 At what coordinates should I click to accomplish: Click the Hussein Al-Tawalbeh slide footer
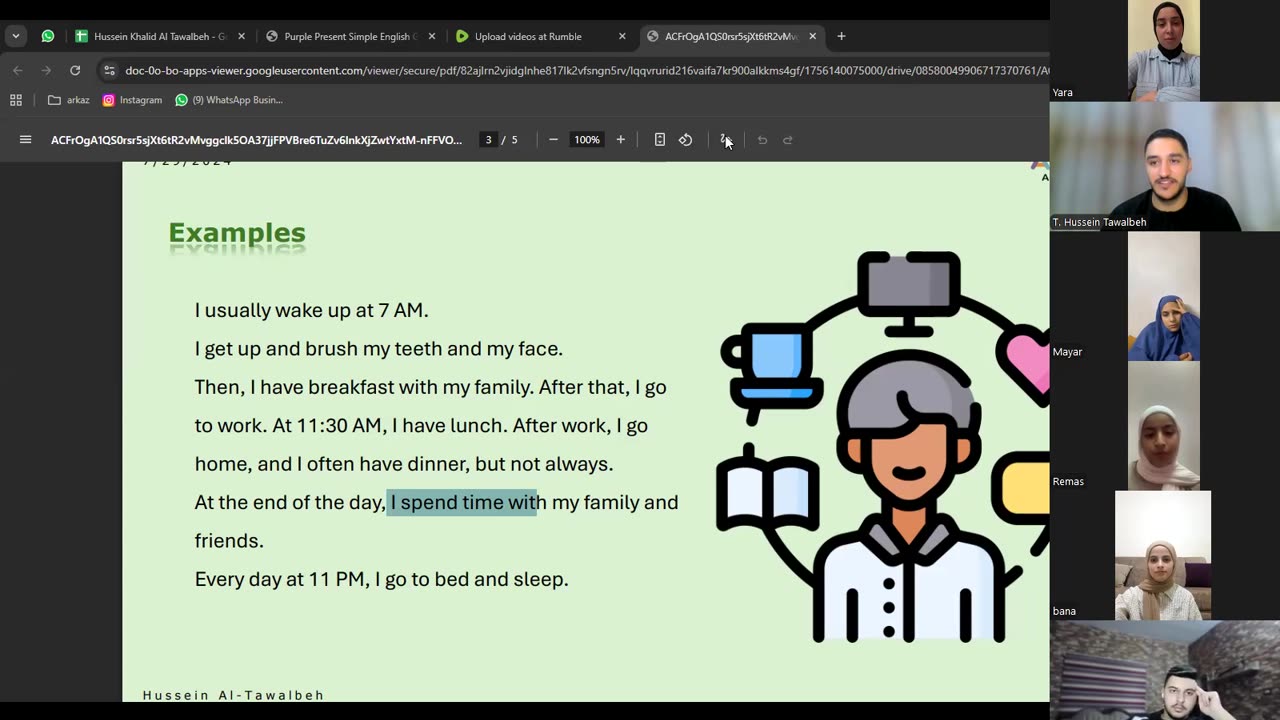tap(233, 695)
